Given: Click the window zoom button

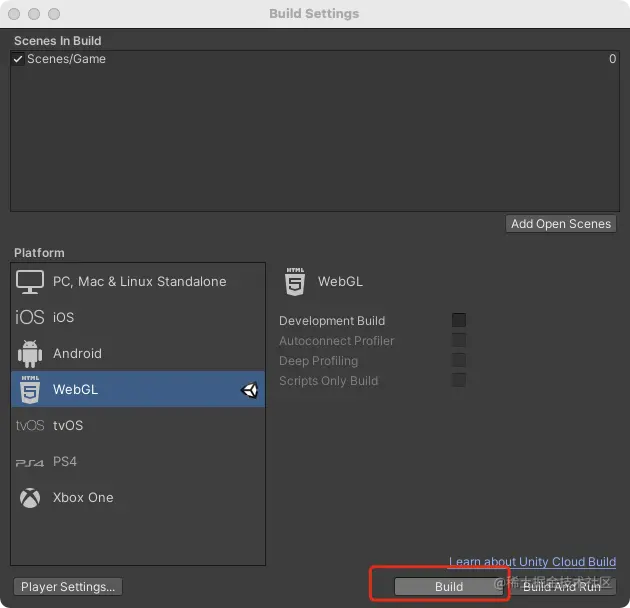Looking at the screenshot, I should coord(54,14).
